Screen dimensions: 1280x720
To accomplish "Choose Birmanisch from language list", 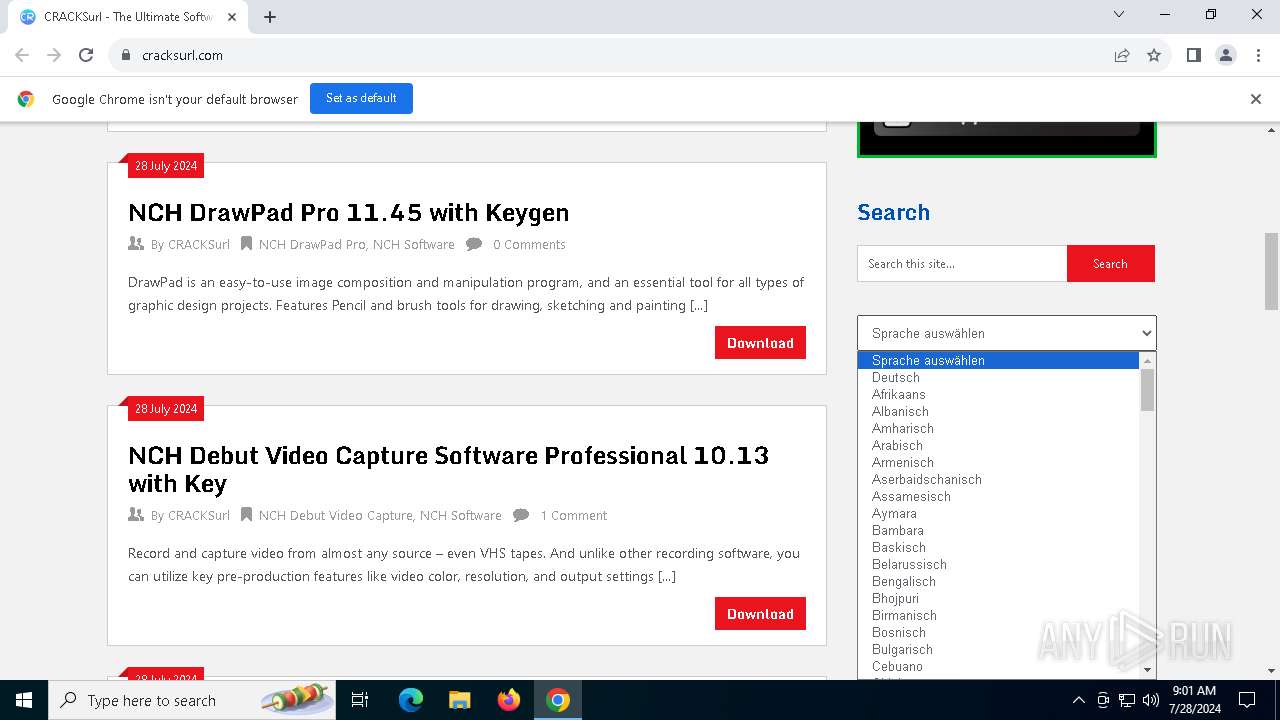I will pyautogui.click(x=998, y=615).
